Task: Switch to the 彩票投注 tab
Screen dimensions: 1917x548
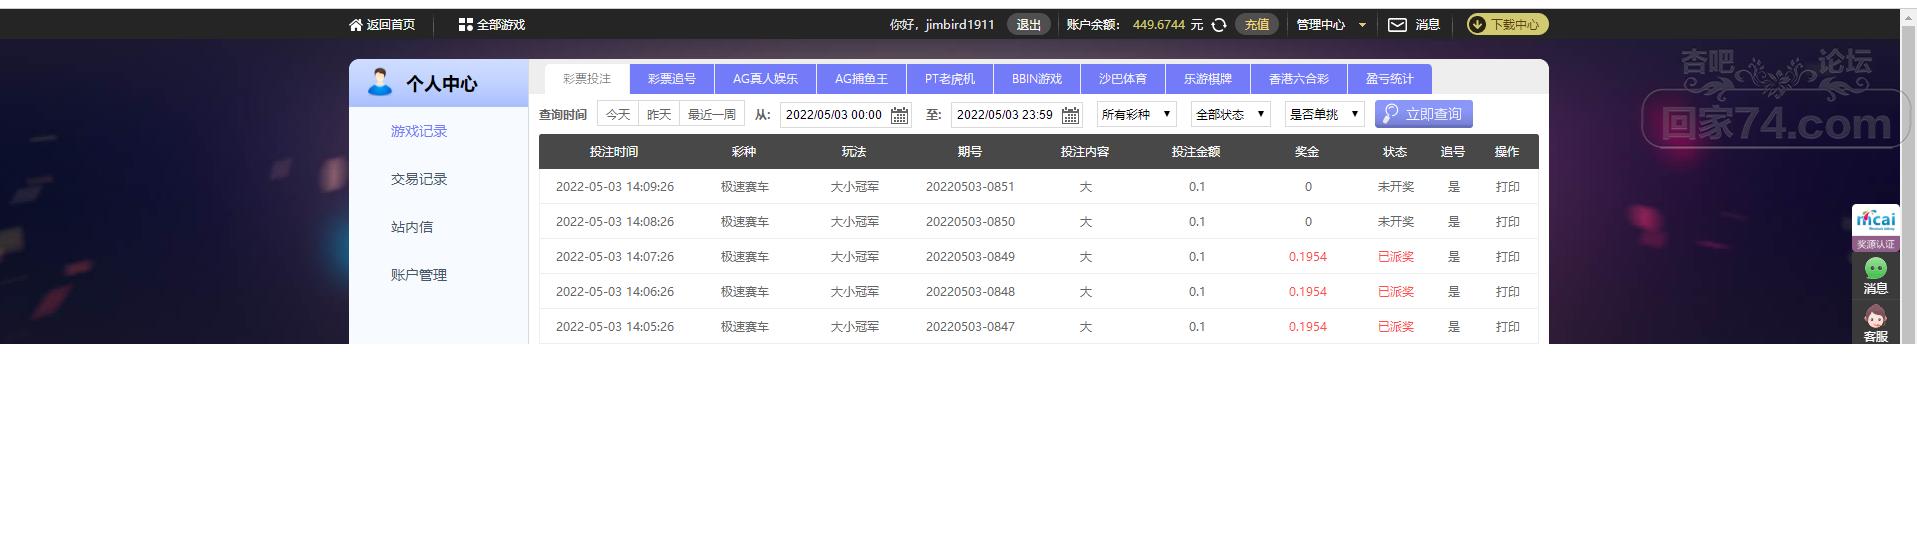Action: (587, 79)
